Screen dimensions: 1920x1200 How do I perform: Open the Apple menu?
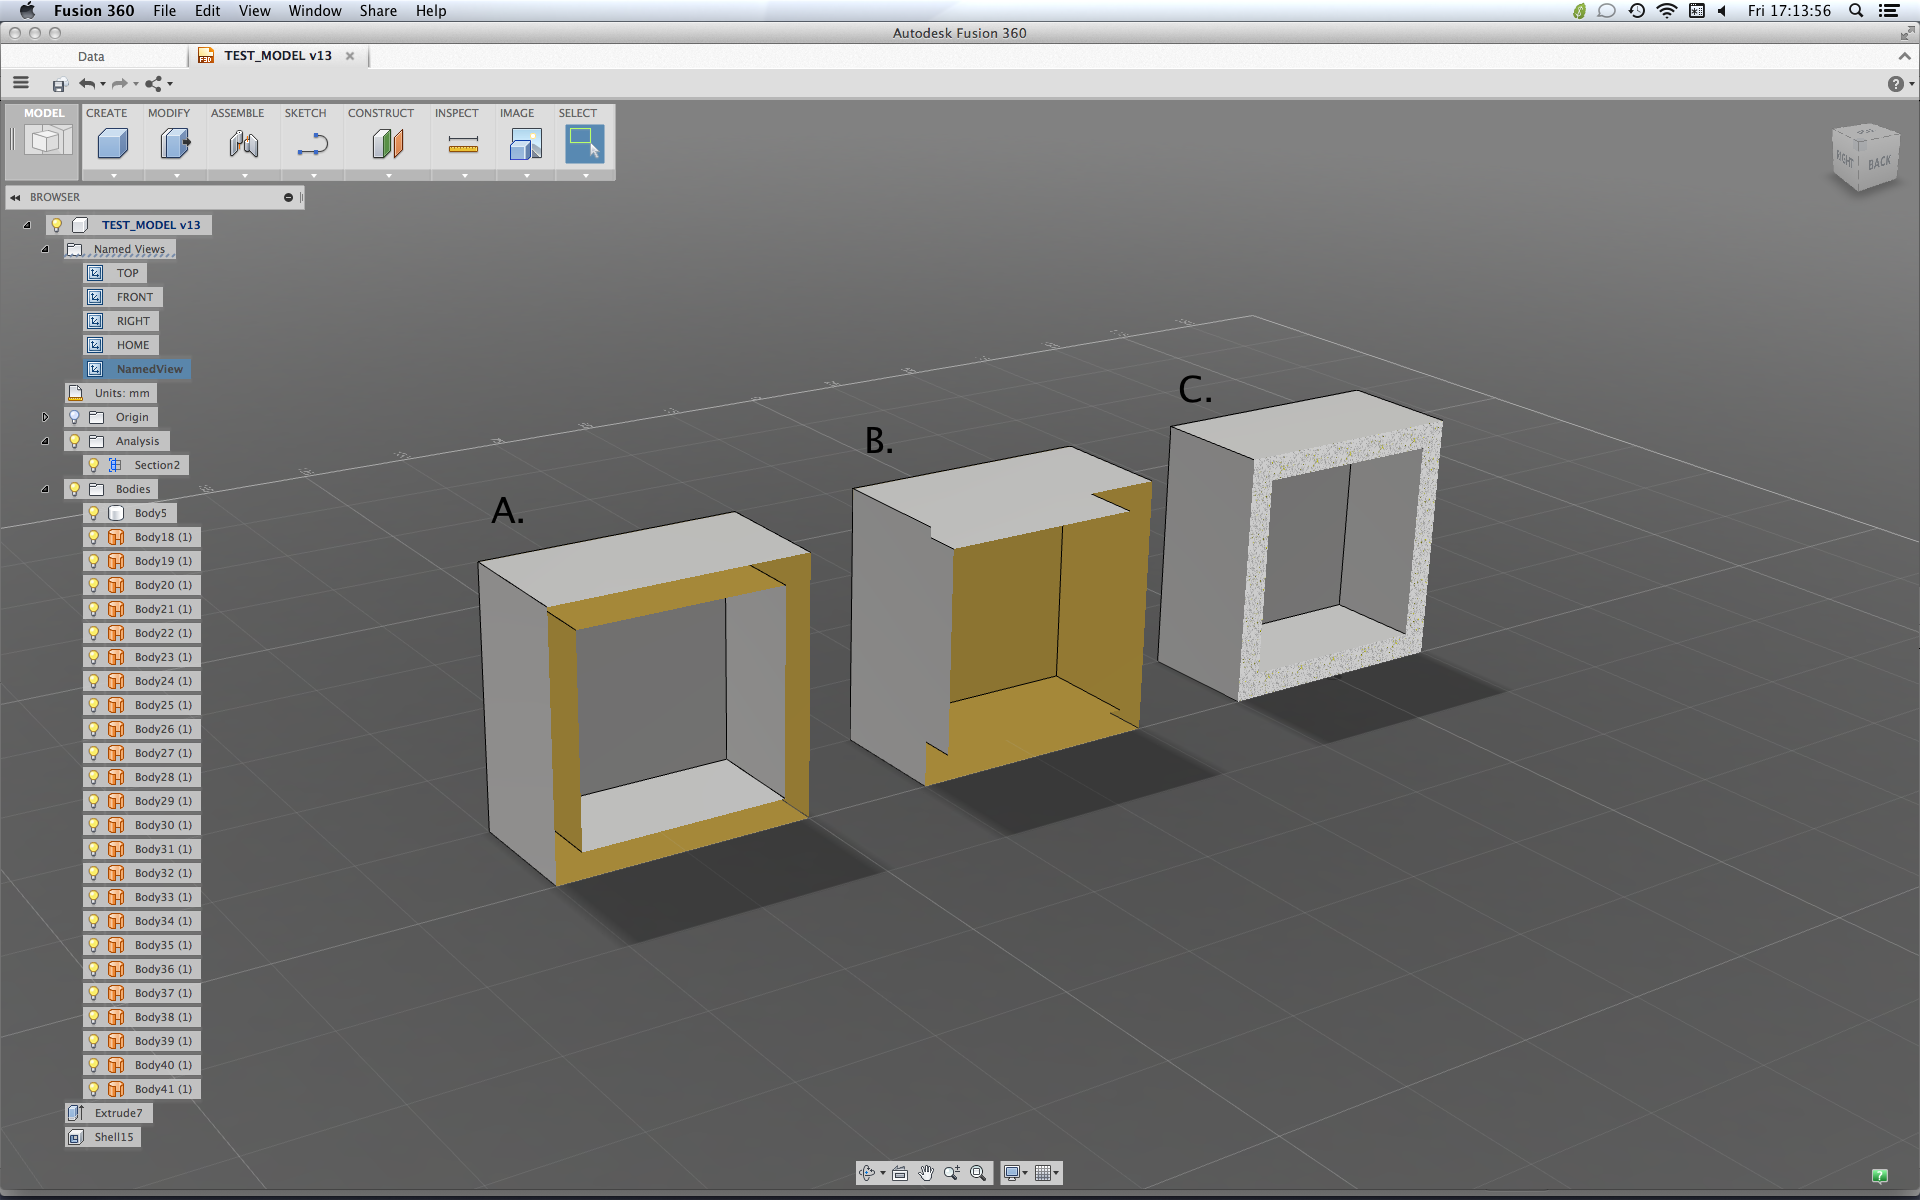27,11
